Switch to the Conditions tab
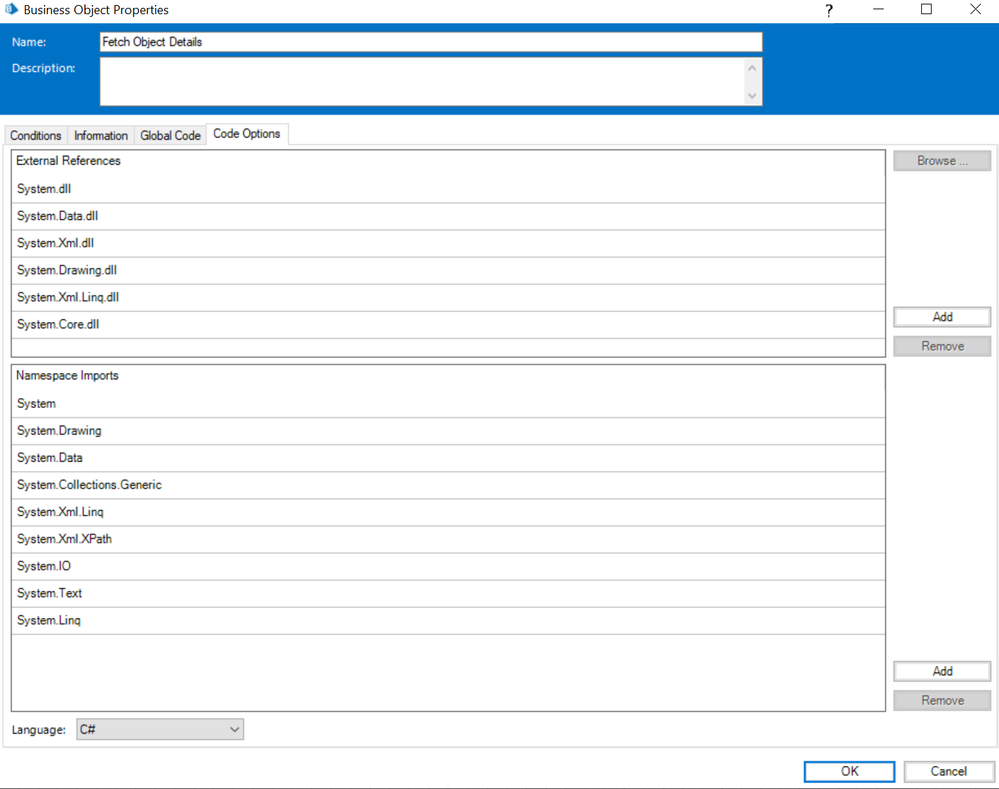 coord(36,136)
